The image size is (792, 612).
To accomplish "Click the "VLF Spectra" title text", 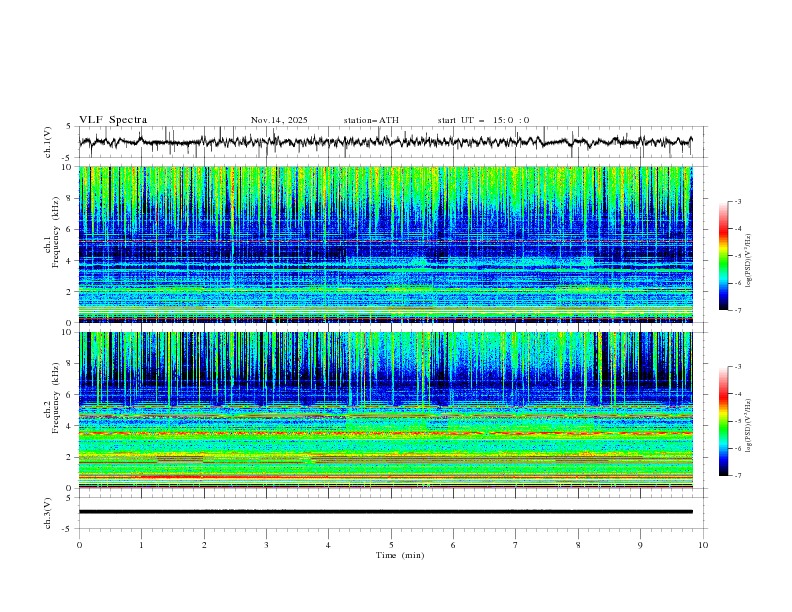I will [x=113, y=120].
